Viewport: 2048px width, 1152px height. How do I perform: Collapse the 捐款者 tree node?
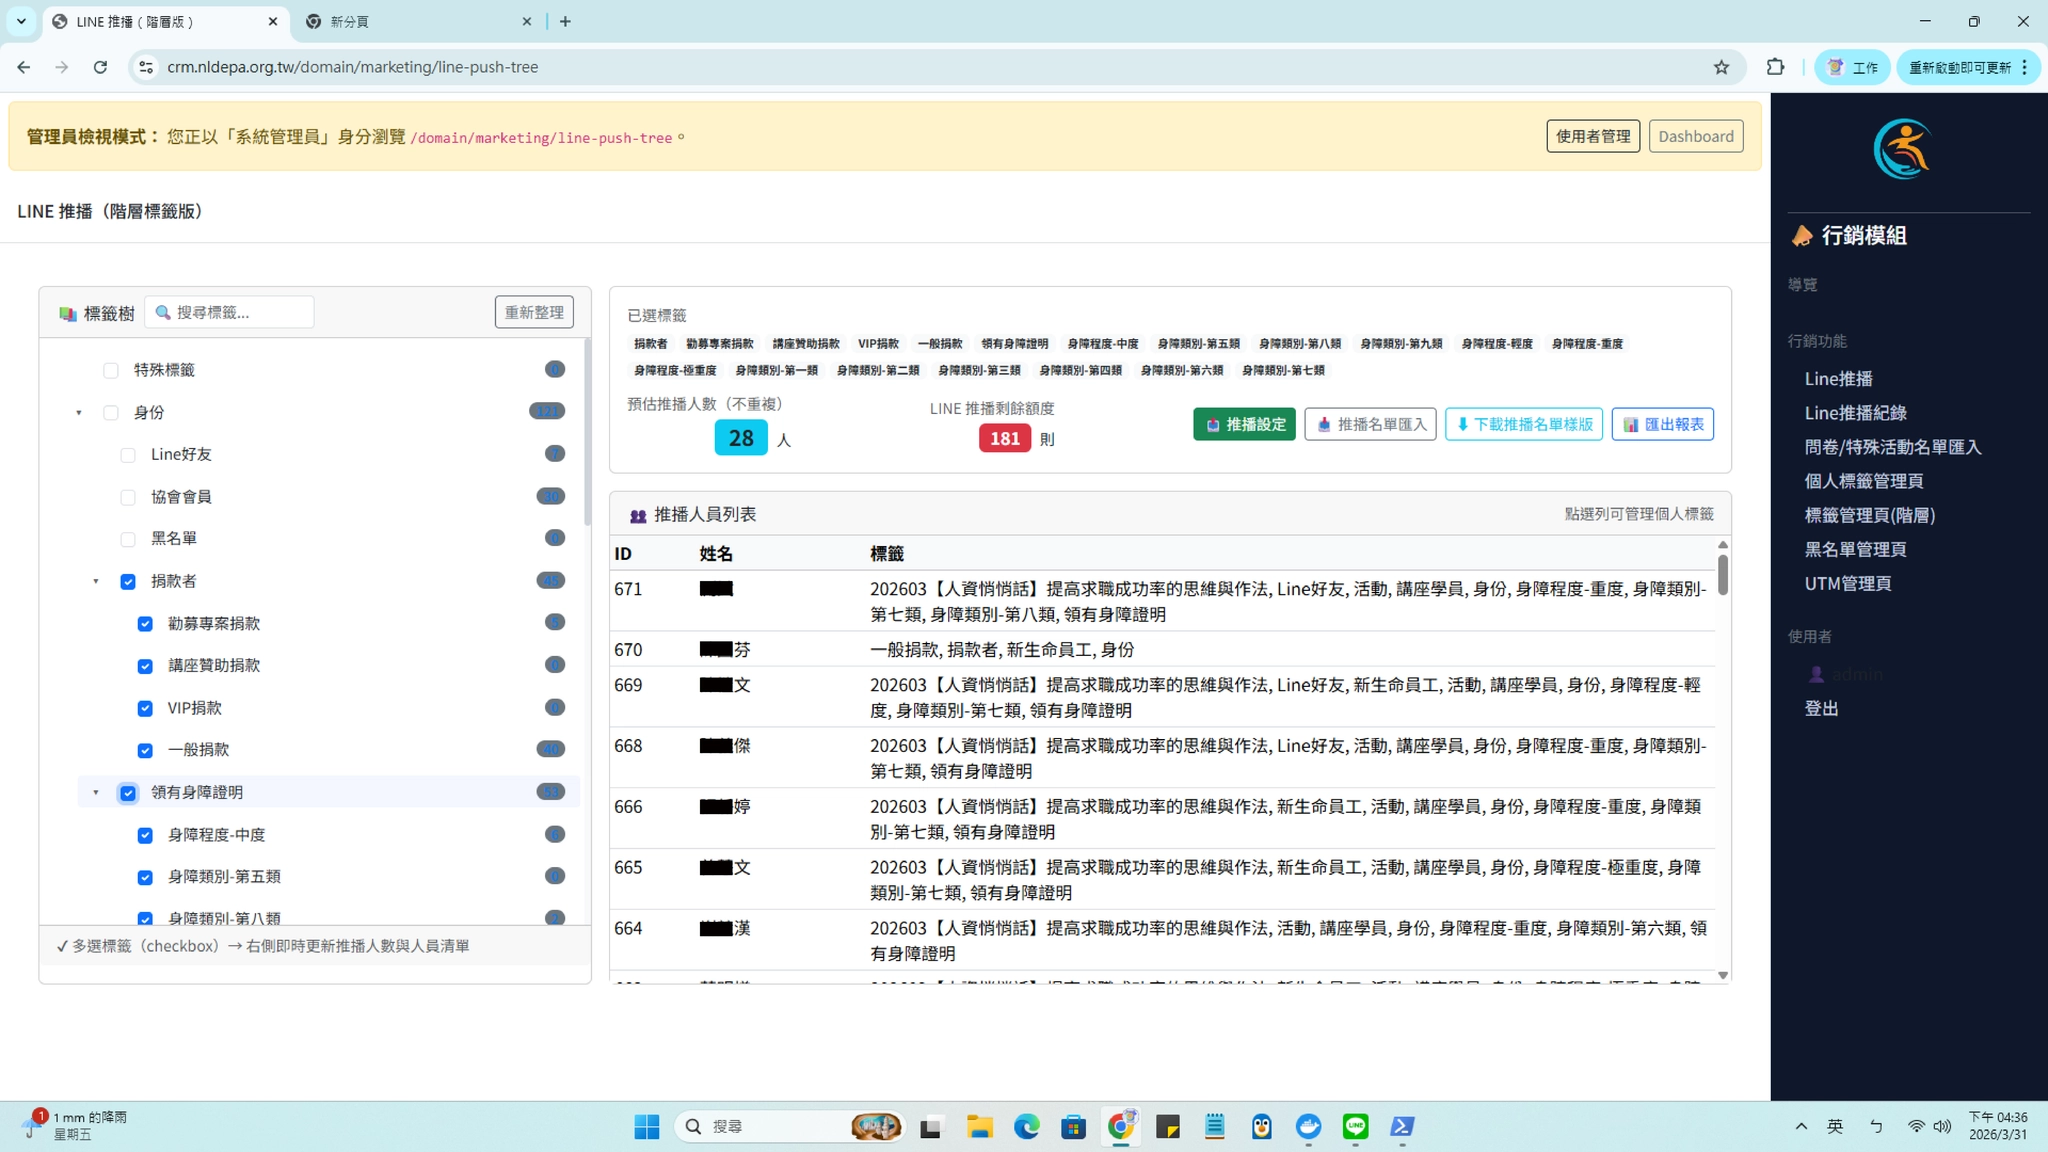click(x=96, y=582)
